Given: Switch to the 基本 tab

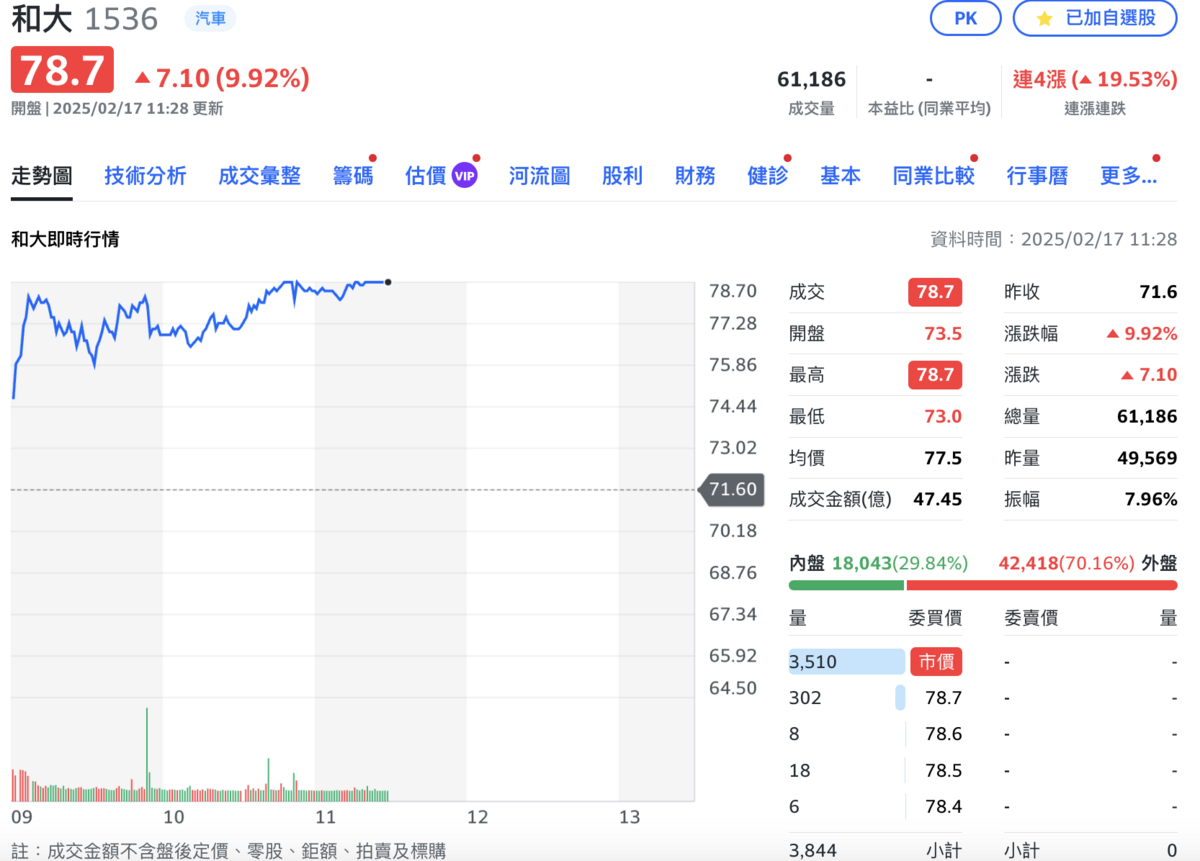Looking at the screenshot, I should pyautogui.click(x=840, y=174).
